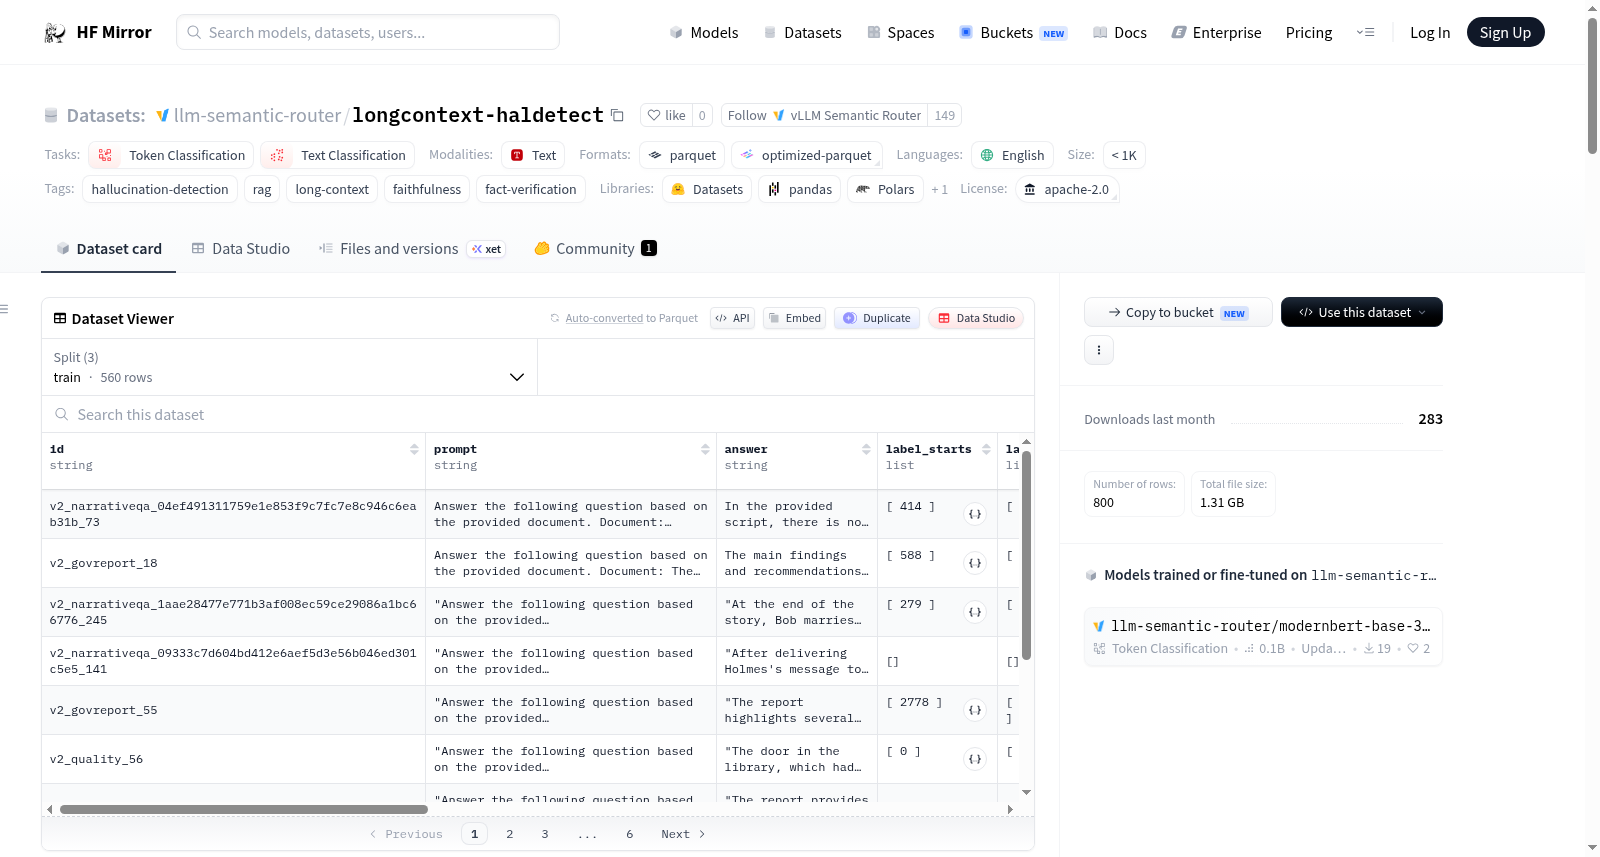Click the Duplicate button
Image resolution: width=1600 pixels, height=857 pixels.
point(876,318)
